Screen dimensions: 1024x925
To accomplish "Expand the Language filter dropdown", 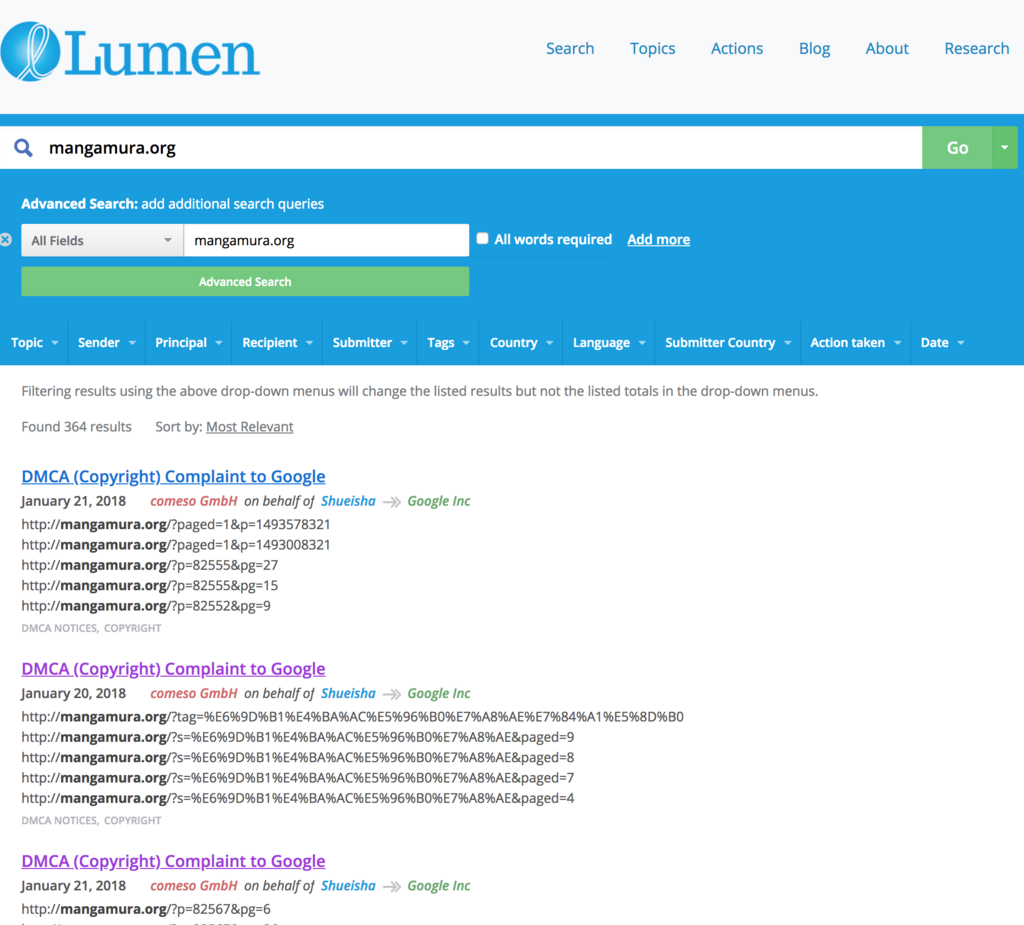I will 609,342.
